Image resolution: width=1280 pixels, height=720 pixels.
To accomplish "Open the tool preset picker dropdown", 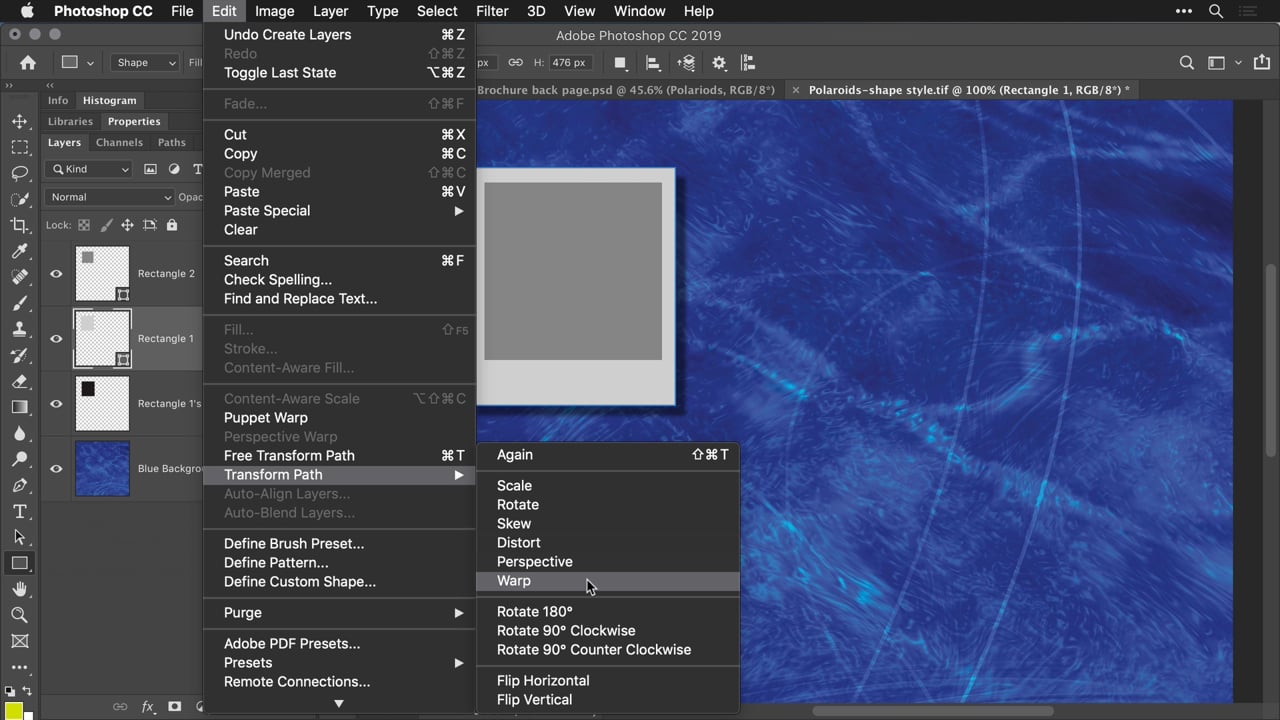I will click(78, 62).
